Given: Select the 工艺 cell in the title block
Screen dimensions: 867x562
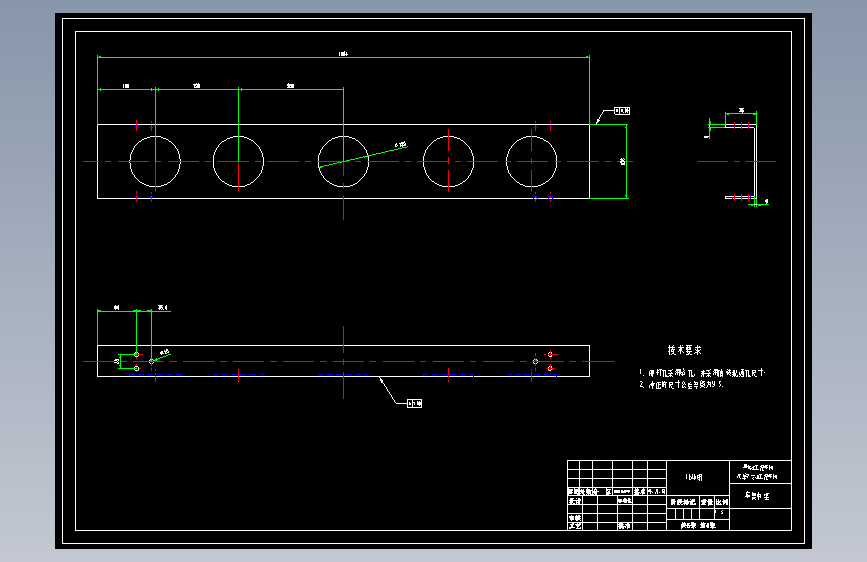Looking at the screenshot, I should [x=575, y=526].
